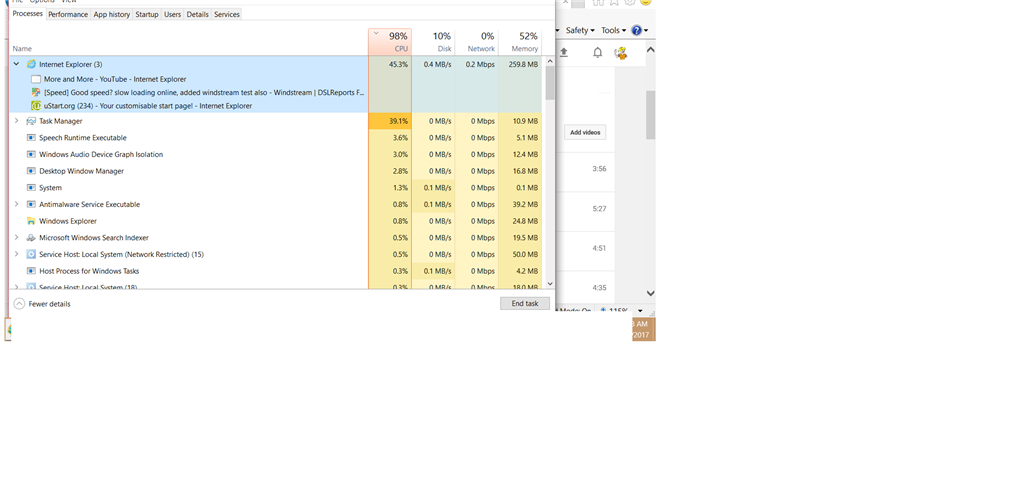Expand Antimalware Service Executable row

click(16, 204)
